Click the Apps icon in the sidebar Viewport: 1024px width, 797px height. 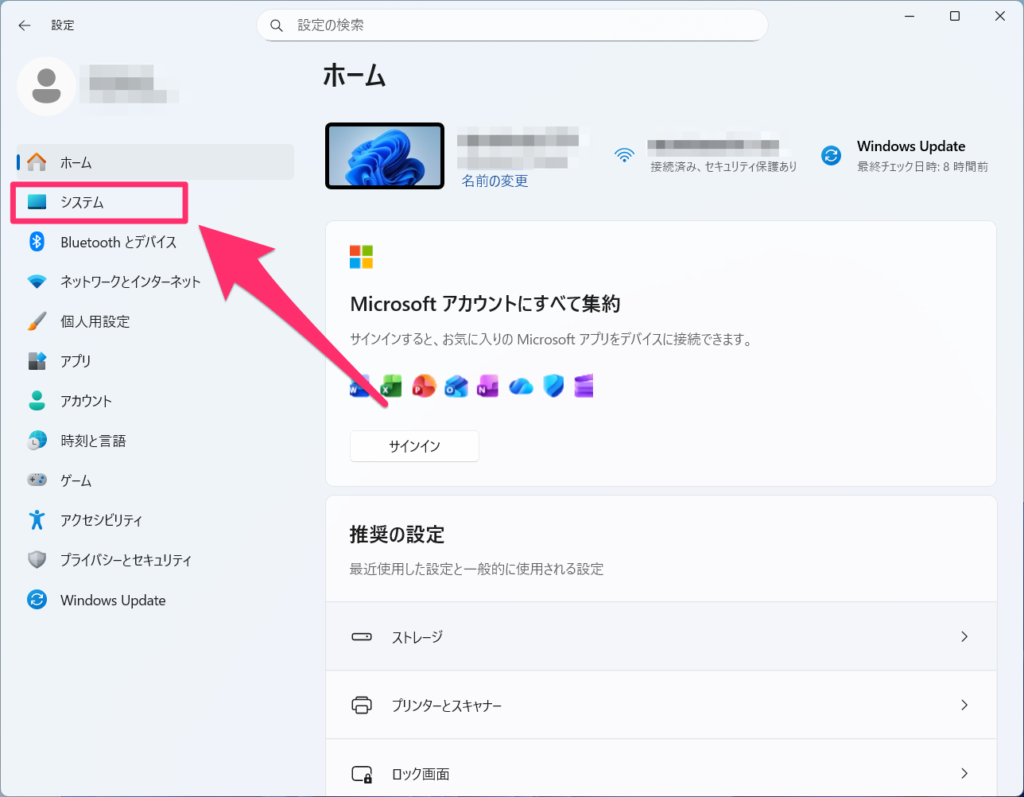[x=37, y=361]
